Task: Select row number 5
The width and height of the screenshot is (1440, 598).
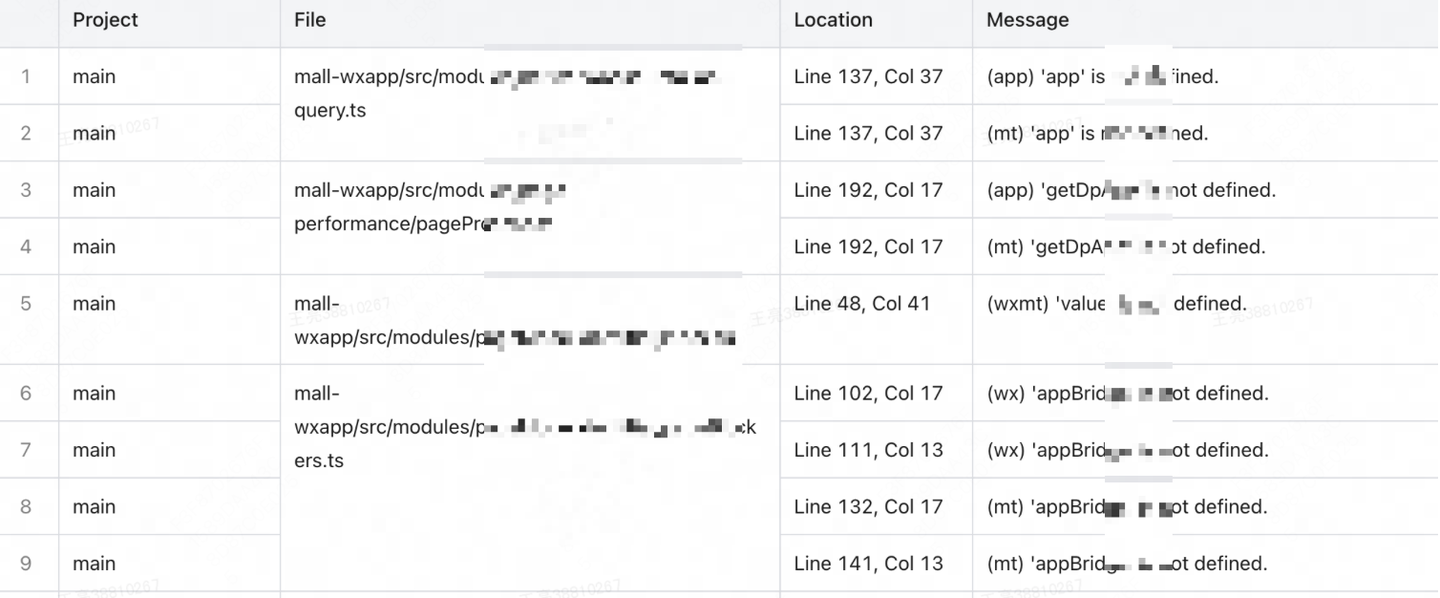Action: coord(26,304)
